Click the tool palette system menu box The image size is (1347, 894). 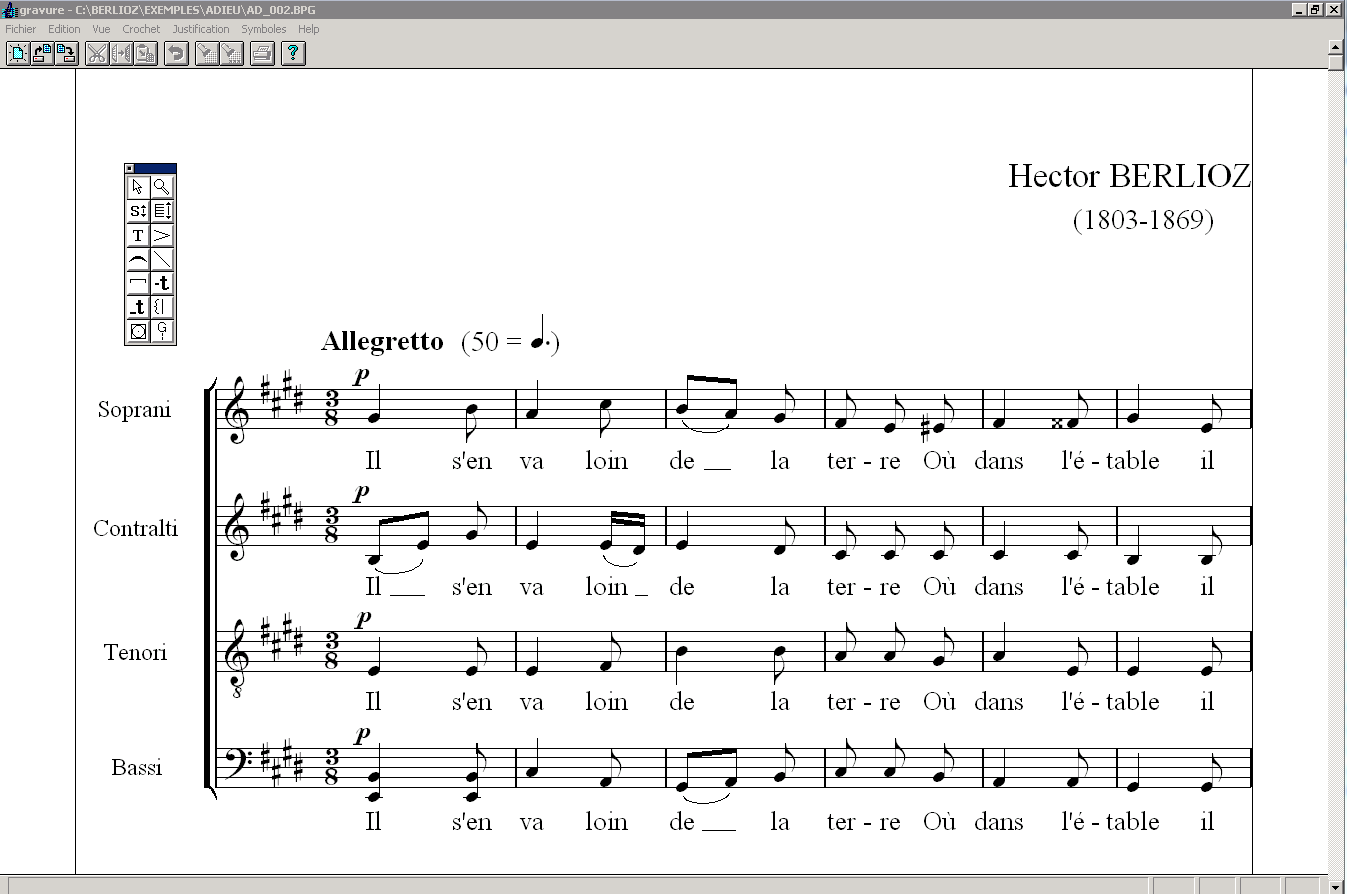click(x=130, y=169)
